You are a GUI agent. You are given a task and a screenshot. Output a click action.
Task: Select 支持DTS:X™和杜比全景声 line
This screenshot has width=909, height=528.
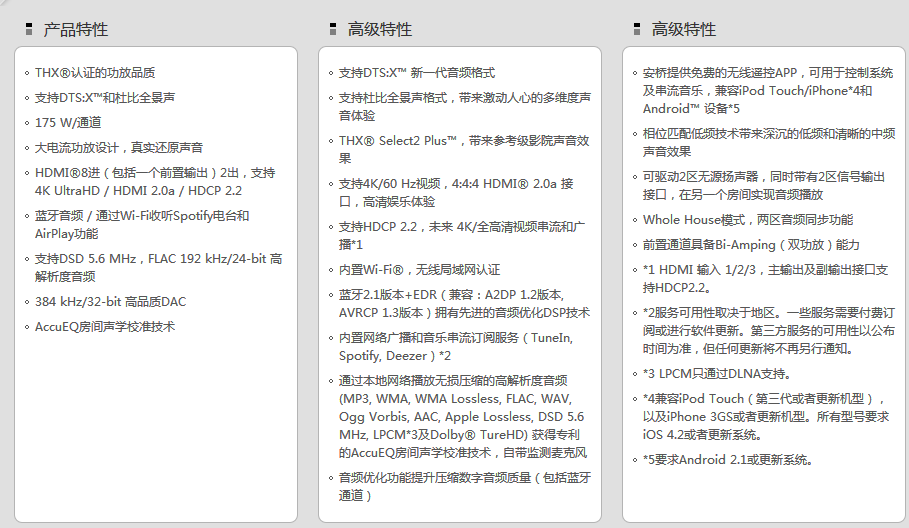pos(105,97)
